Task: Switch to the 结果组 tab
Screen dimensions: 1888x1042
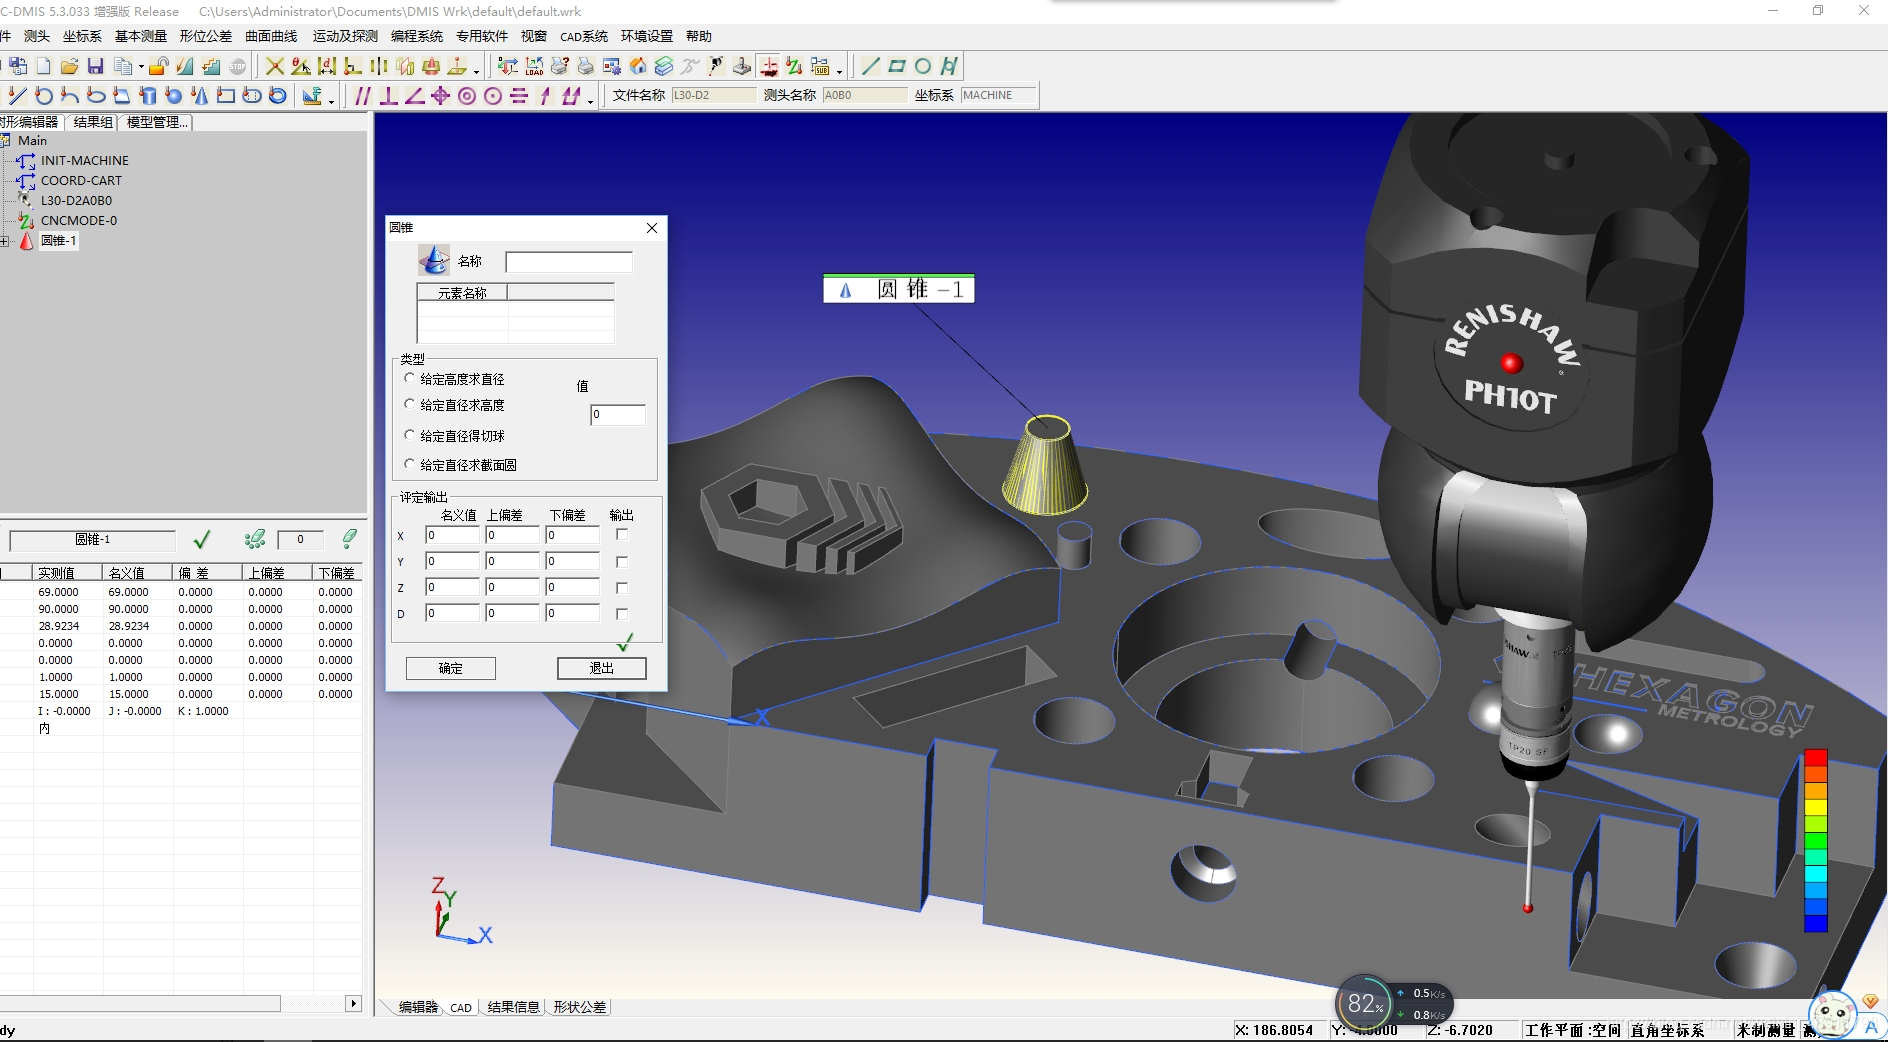Action: coord(93,122)
